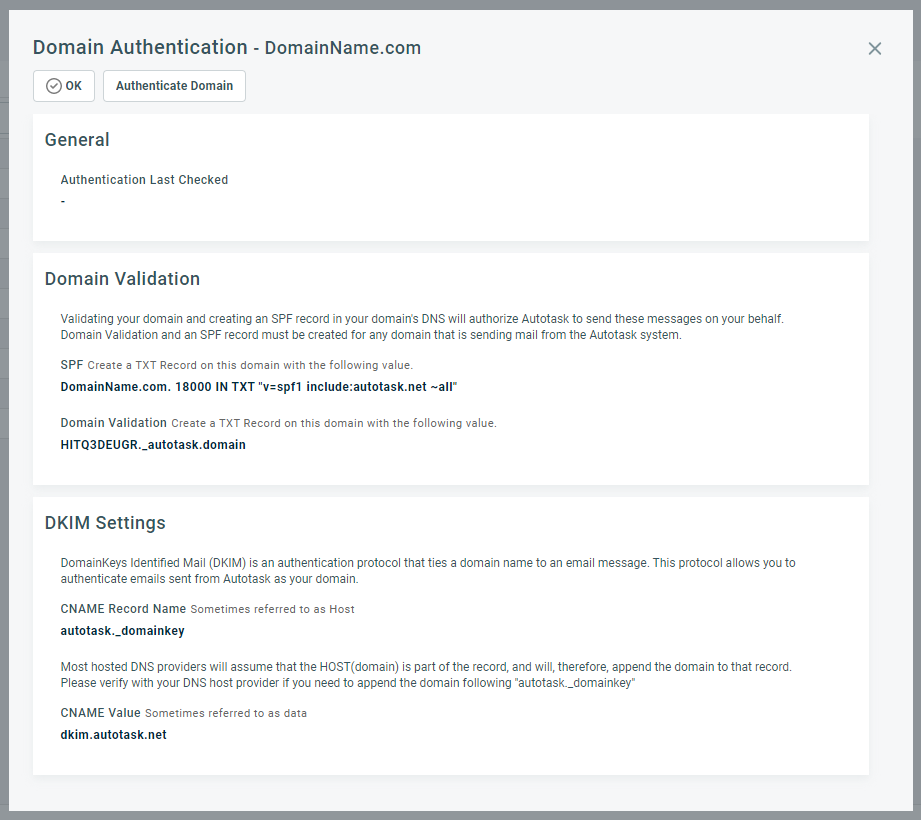Click the Authentication Last Checked label
This screenshot has height=820, width=921.
[x=144, y=180]
